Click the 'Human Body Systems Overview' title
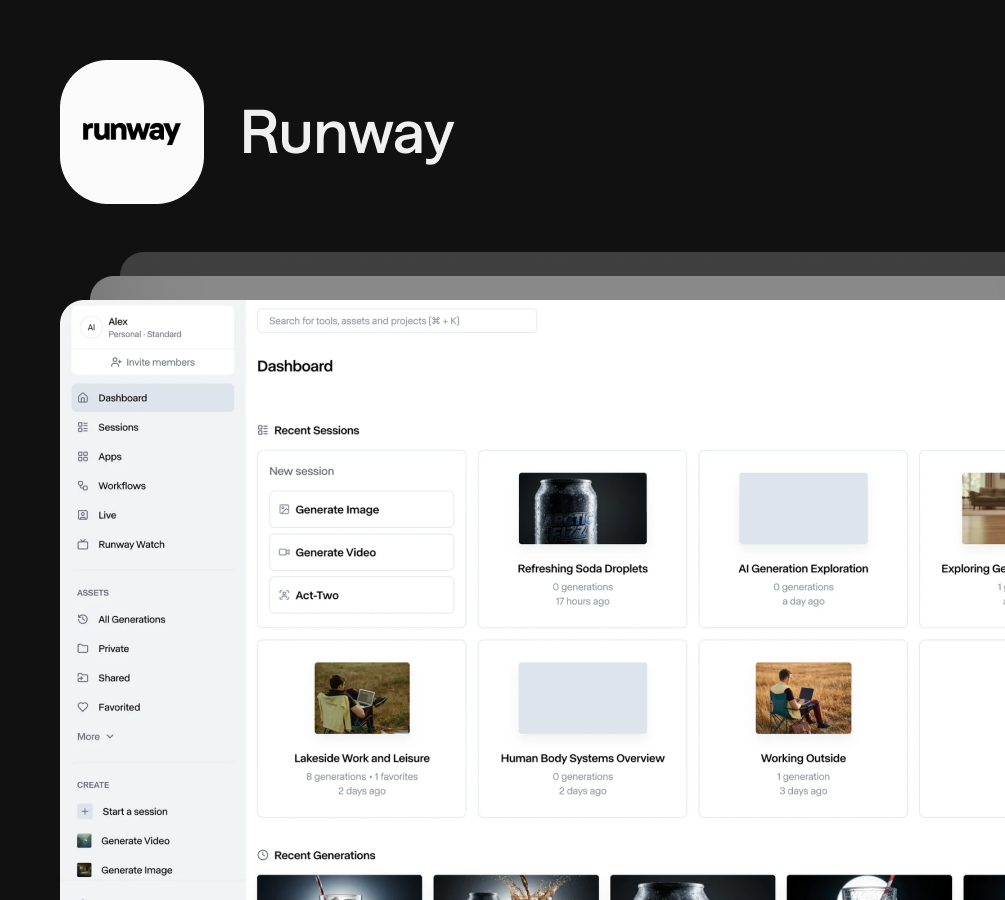Viewport: 1005px width, 900px height. pyautogui.click(x=583, y=758)
